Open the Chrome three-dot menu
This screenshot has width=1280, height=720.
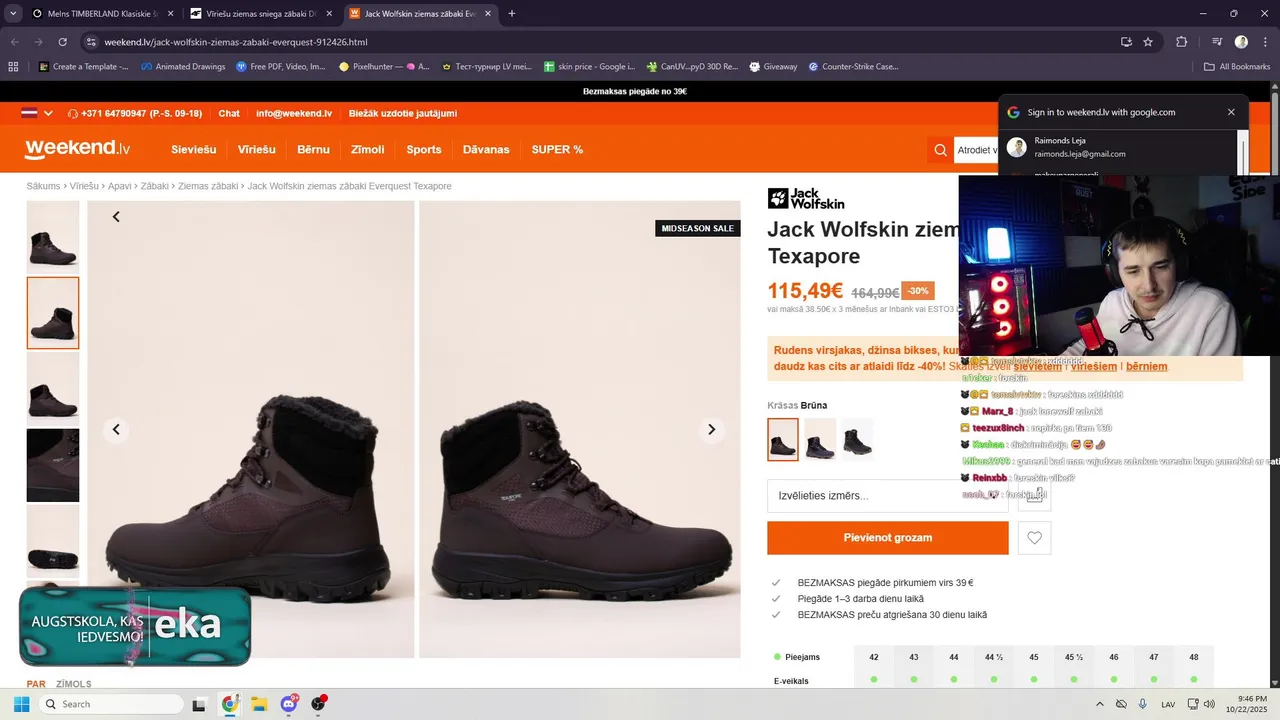click(x=1264, y=42)
